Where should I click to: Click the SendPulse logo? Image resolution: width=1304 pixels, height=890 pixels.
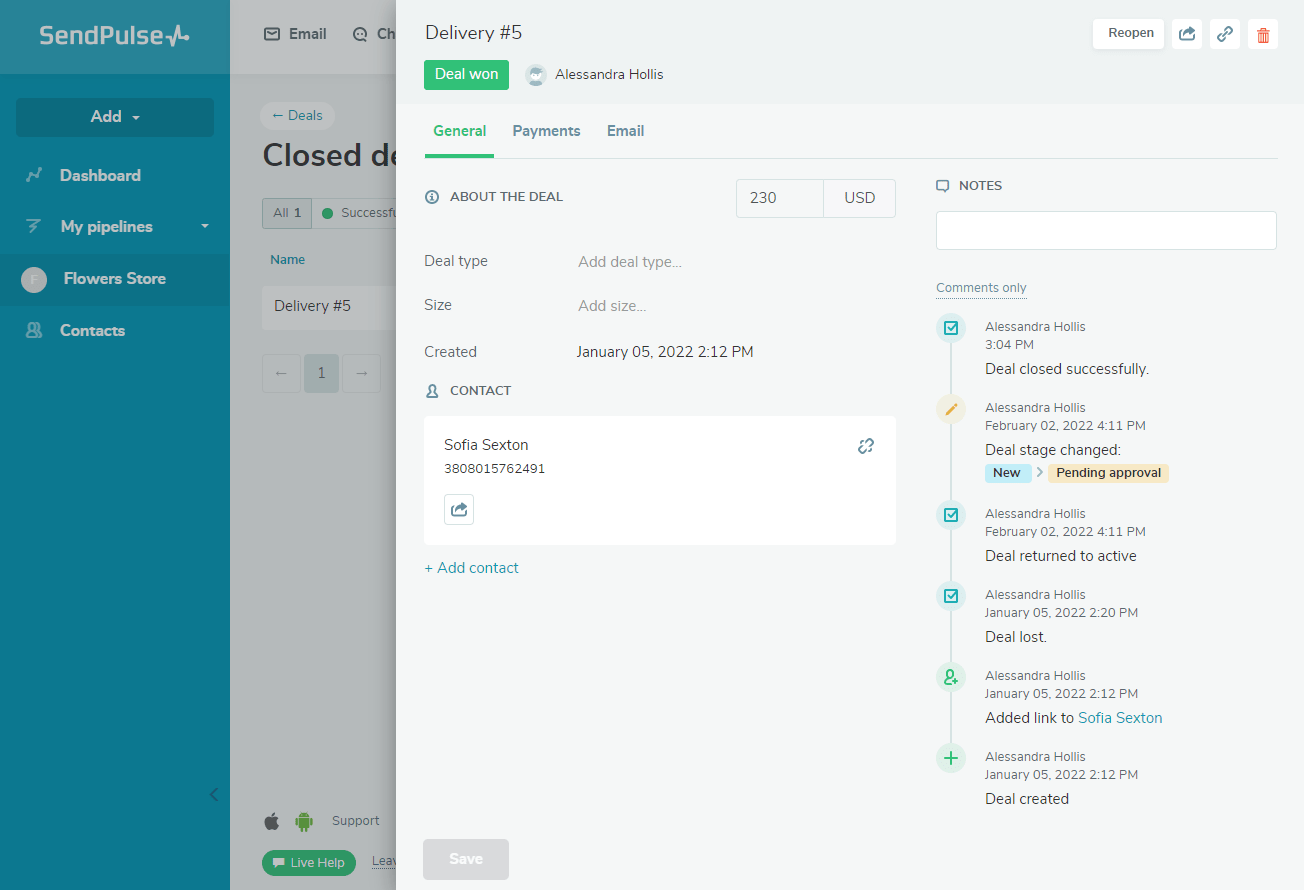pos(114,36)
